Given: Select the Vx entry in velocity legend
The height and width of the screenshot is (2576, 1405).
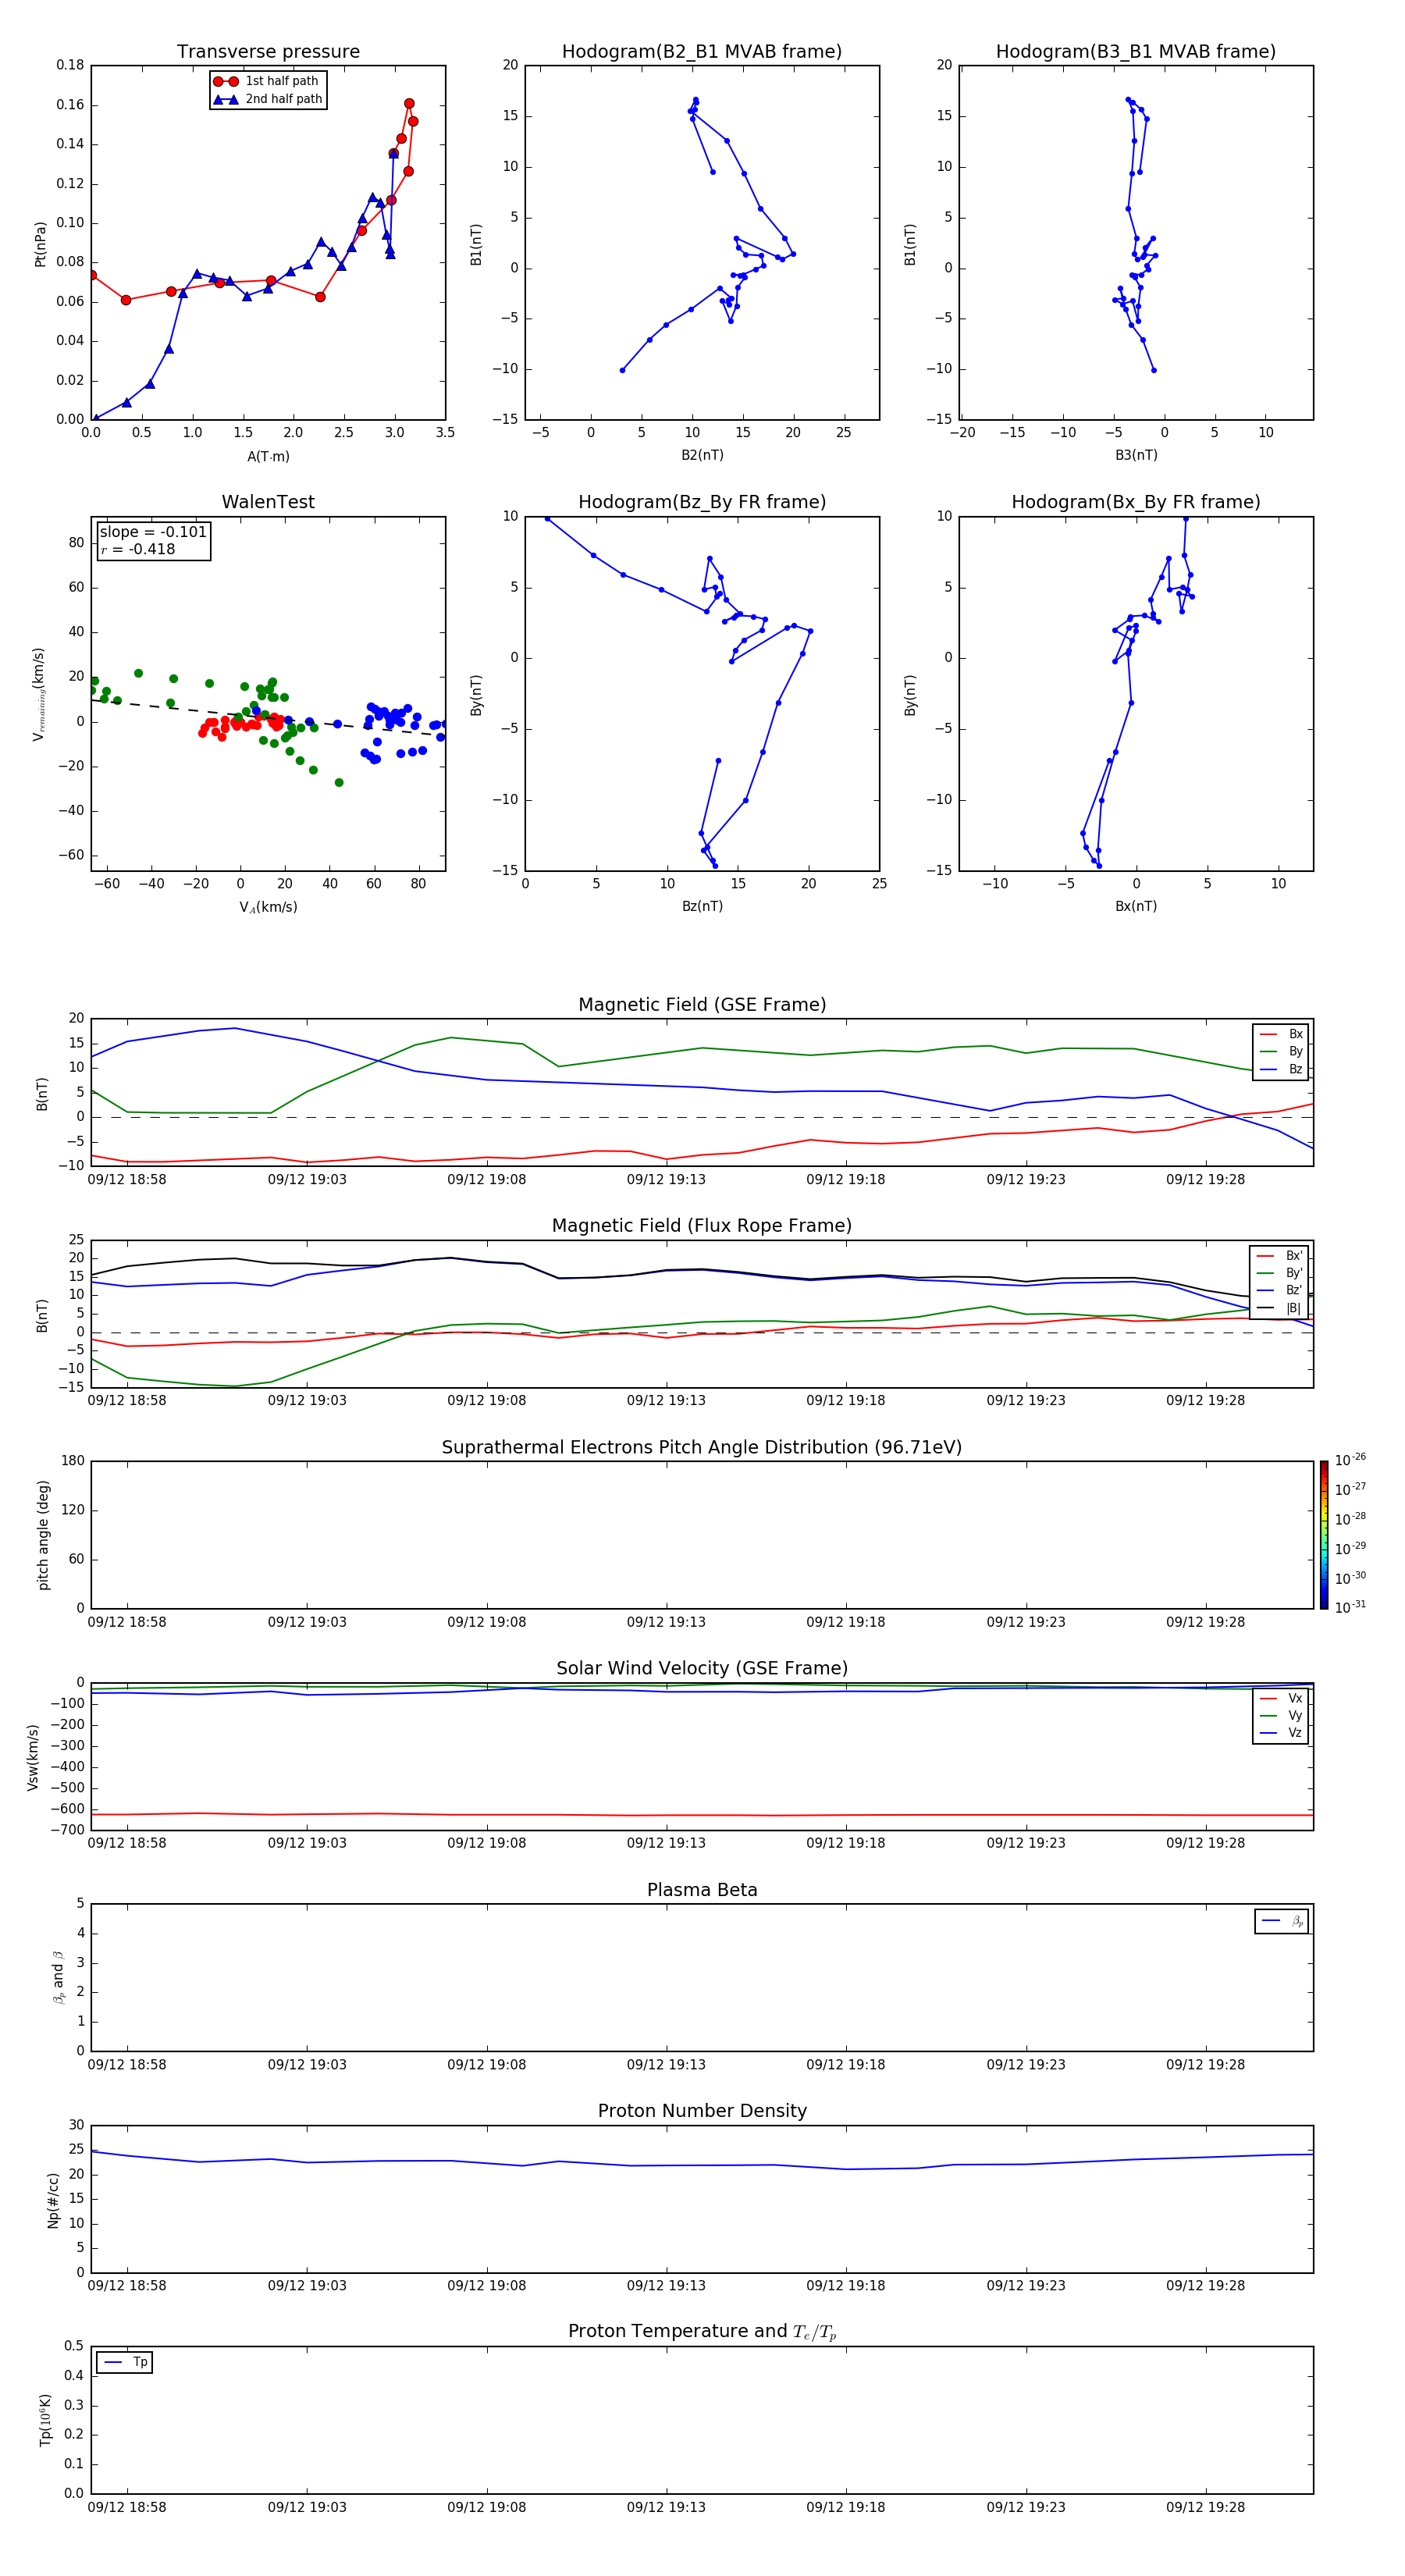Looking at the screenshot, I should 1281,1698.
